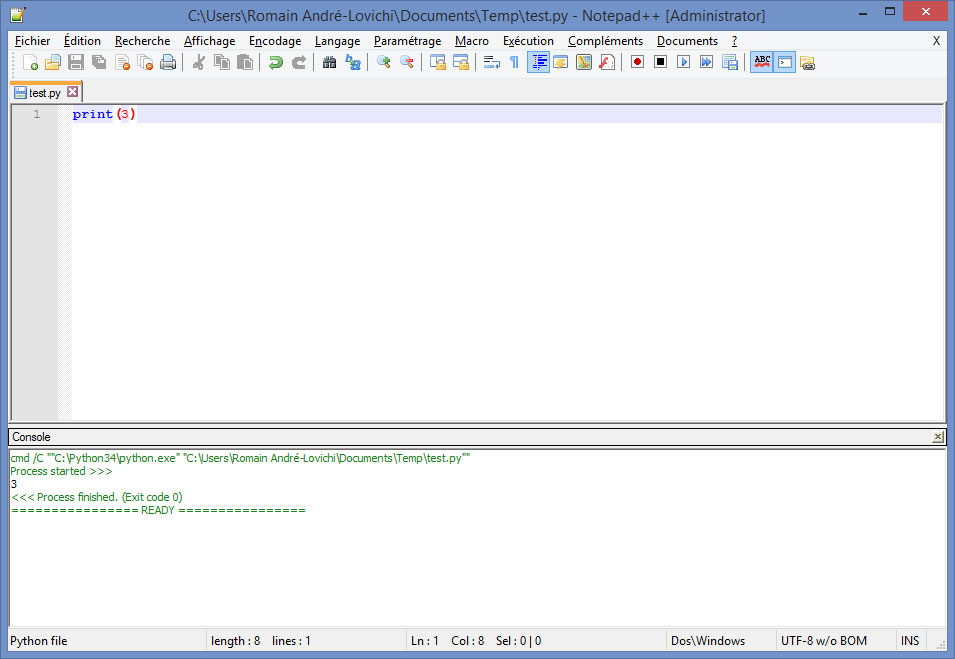Click the X at menu bar right end
The width and height of the screenshot is (955, 659).
coord(936,41)
